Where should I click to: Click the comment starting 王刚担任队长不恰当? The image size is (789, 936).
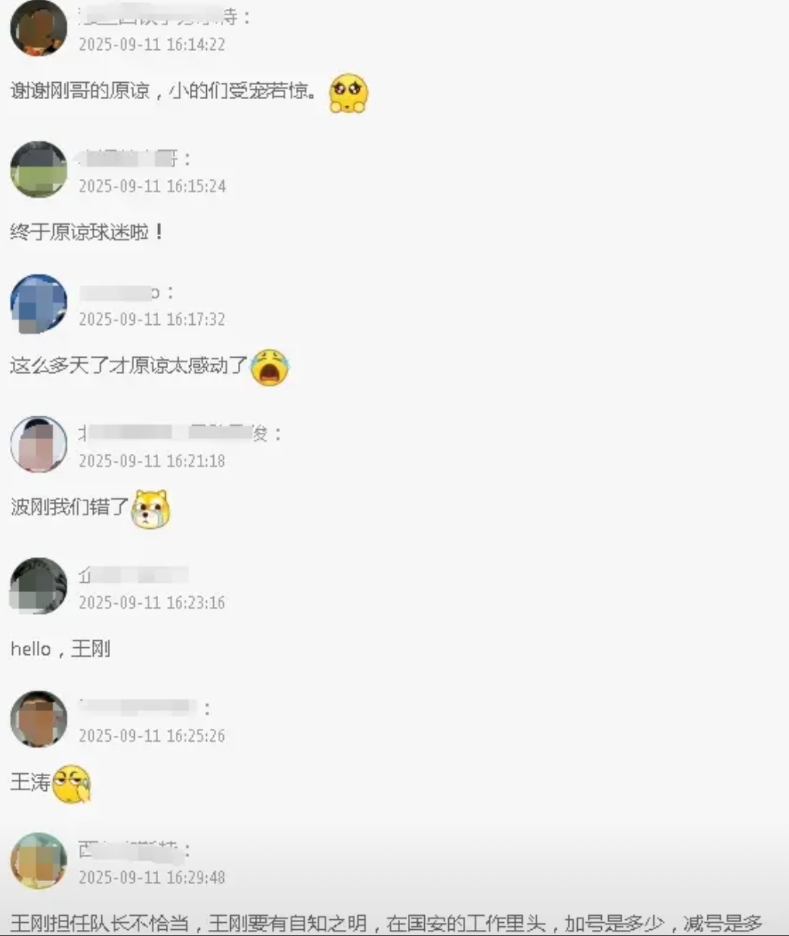tap(386, 924)
